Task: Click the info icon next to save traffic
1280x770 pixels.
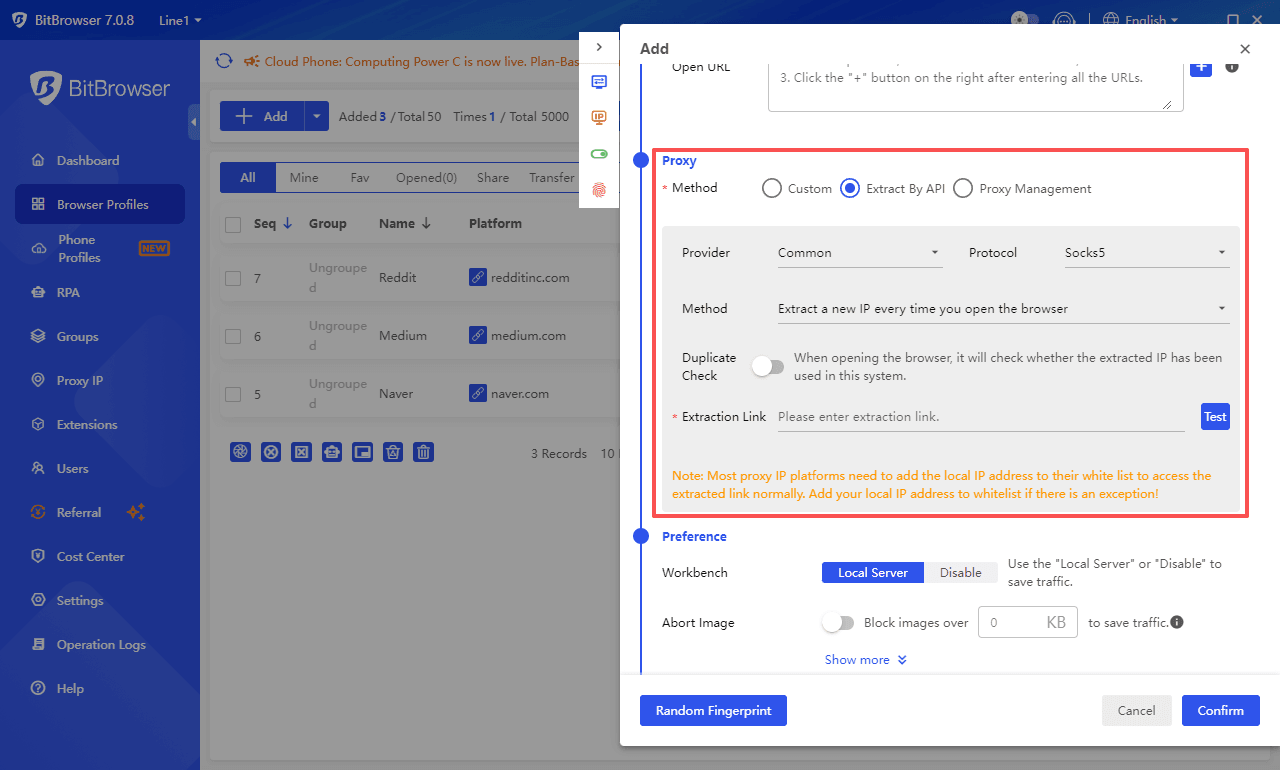Action: [1177, 622]
